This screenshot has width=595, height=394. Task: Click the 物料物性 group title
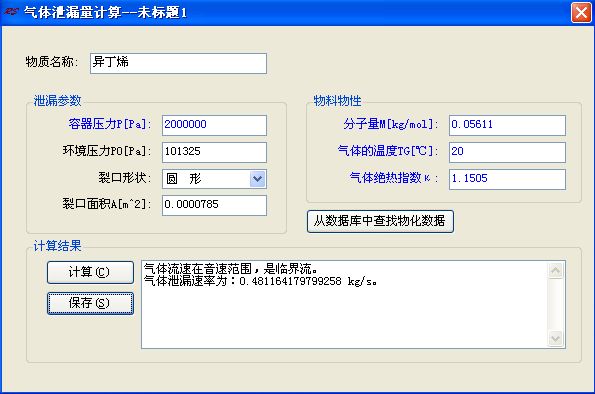pos(337,101)
